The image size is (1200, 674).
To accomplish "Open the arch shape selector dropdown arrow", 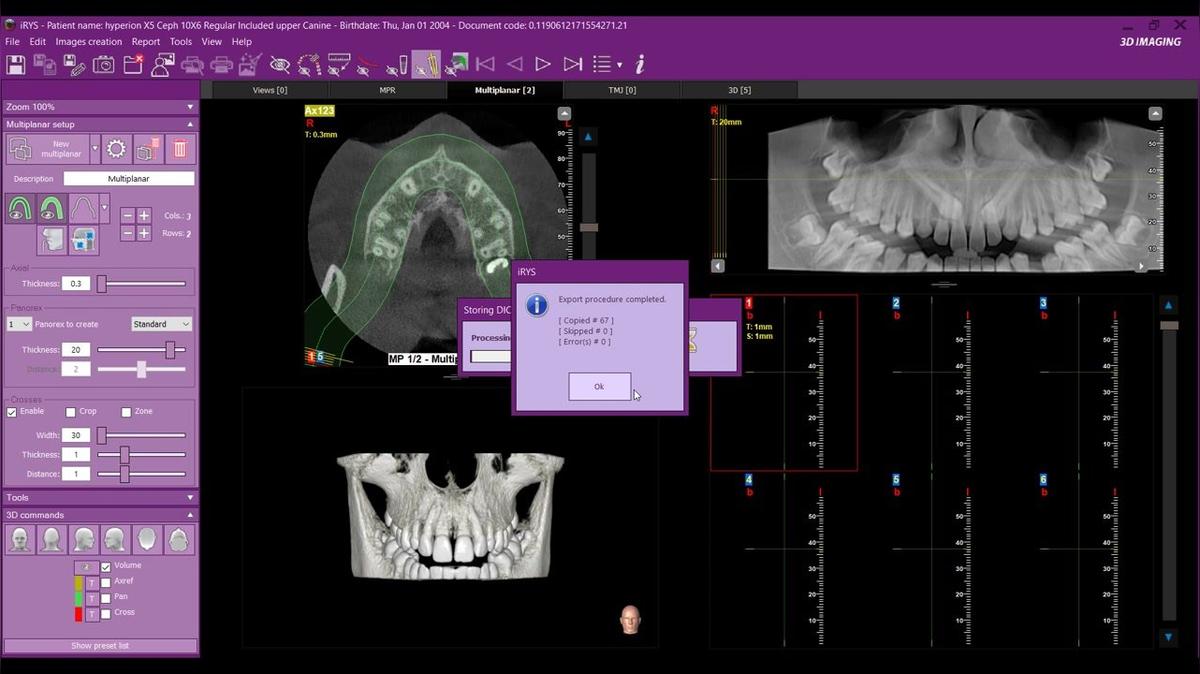I will pos(104,208).
